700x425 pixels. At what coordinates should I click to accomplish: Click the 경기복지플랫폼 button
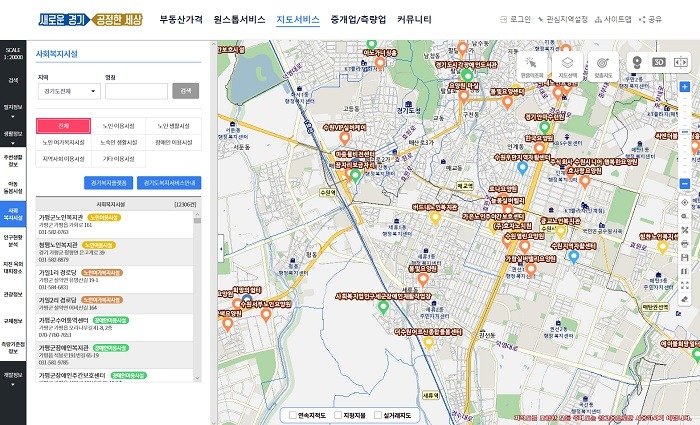[107, 183]
